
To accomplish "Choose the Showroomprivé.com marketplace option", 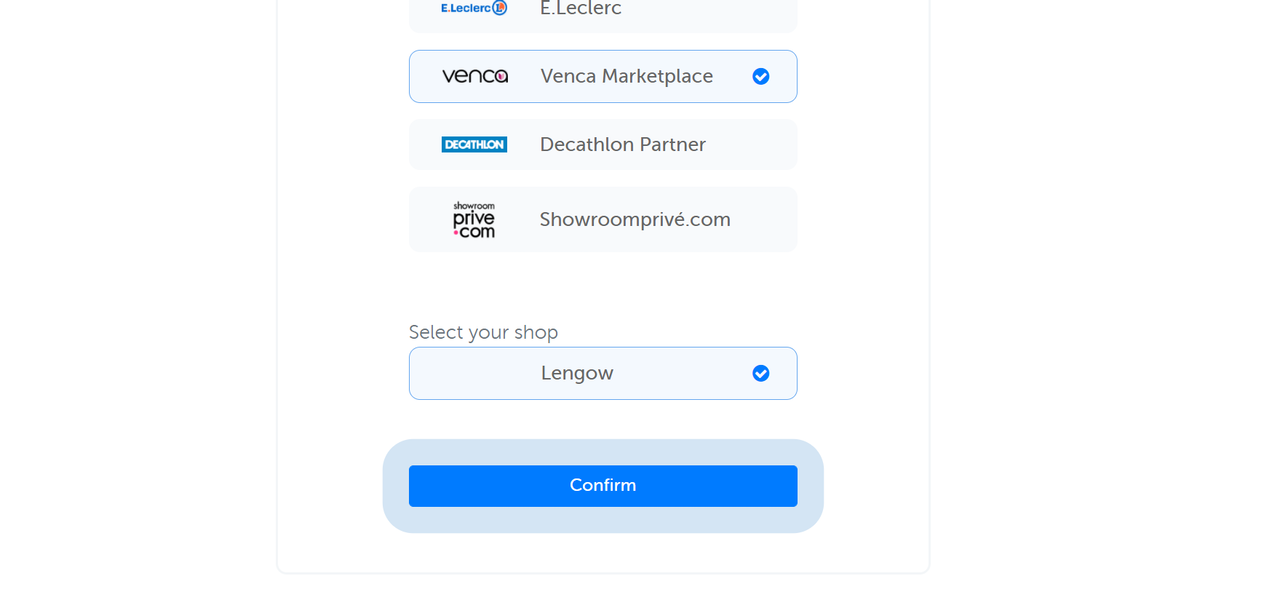I will click(603, 219).
